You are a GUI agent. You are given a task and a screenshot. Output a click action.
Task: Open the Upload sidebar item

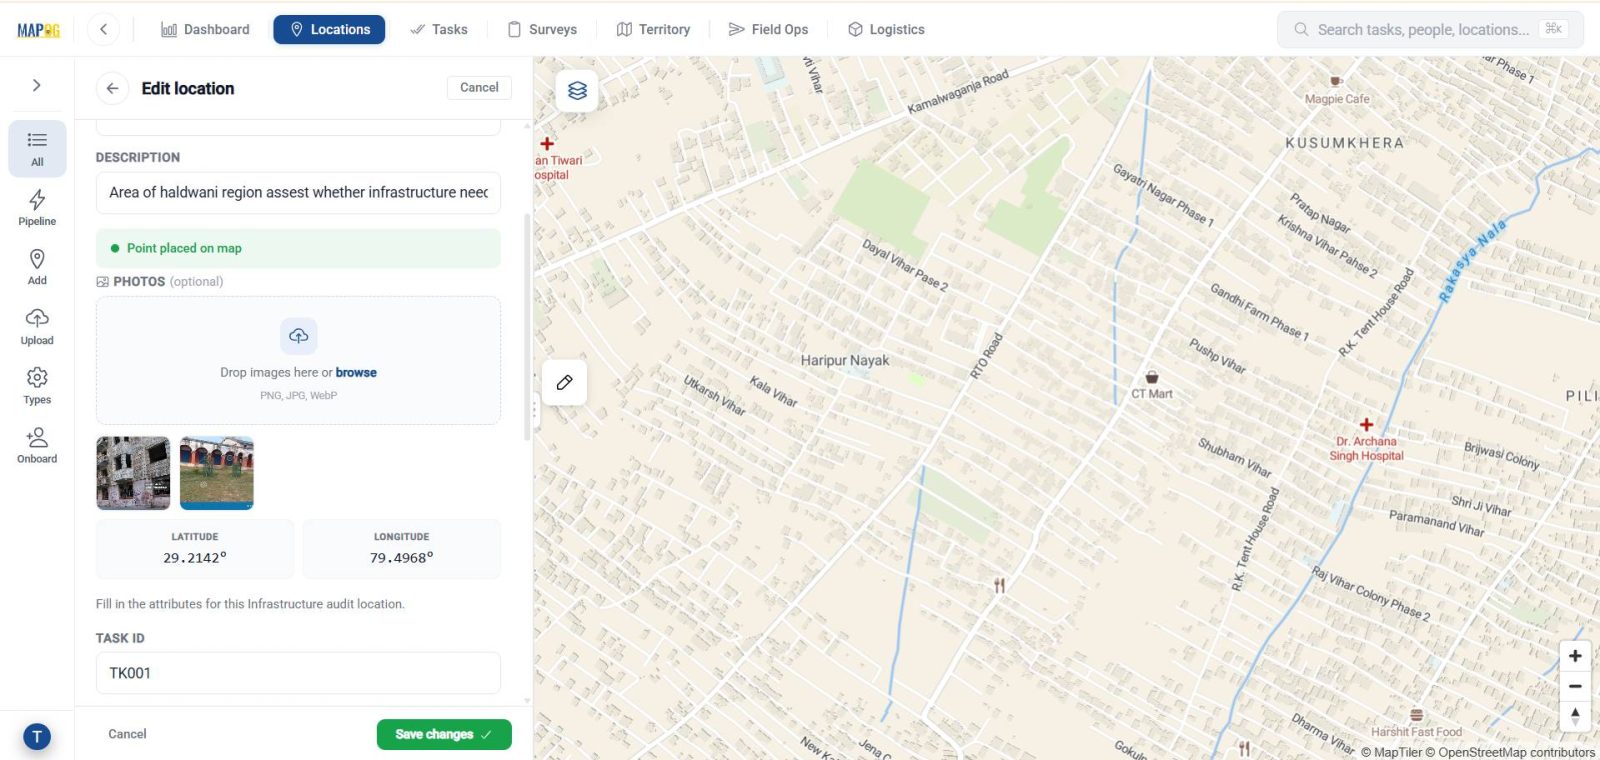coord(37,327)
